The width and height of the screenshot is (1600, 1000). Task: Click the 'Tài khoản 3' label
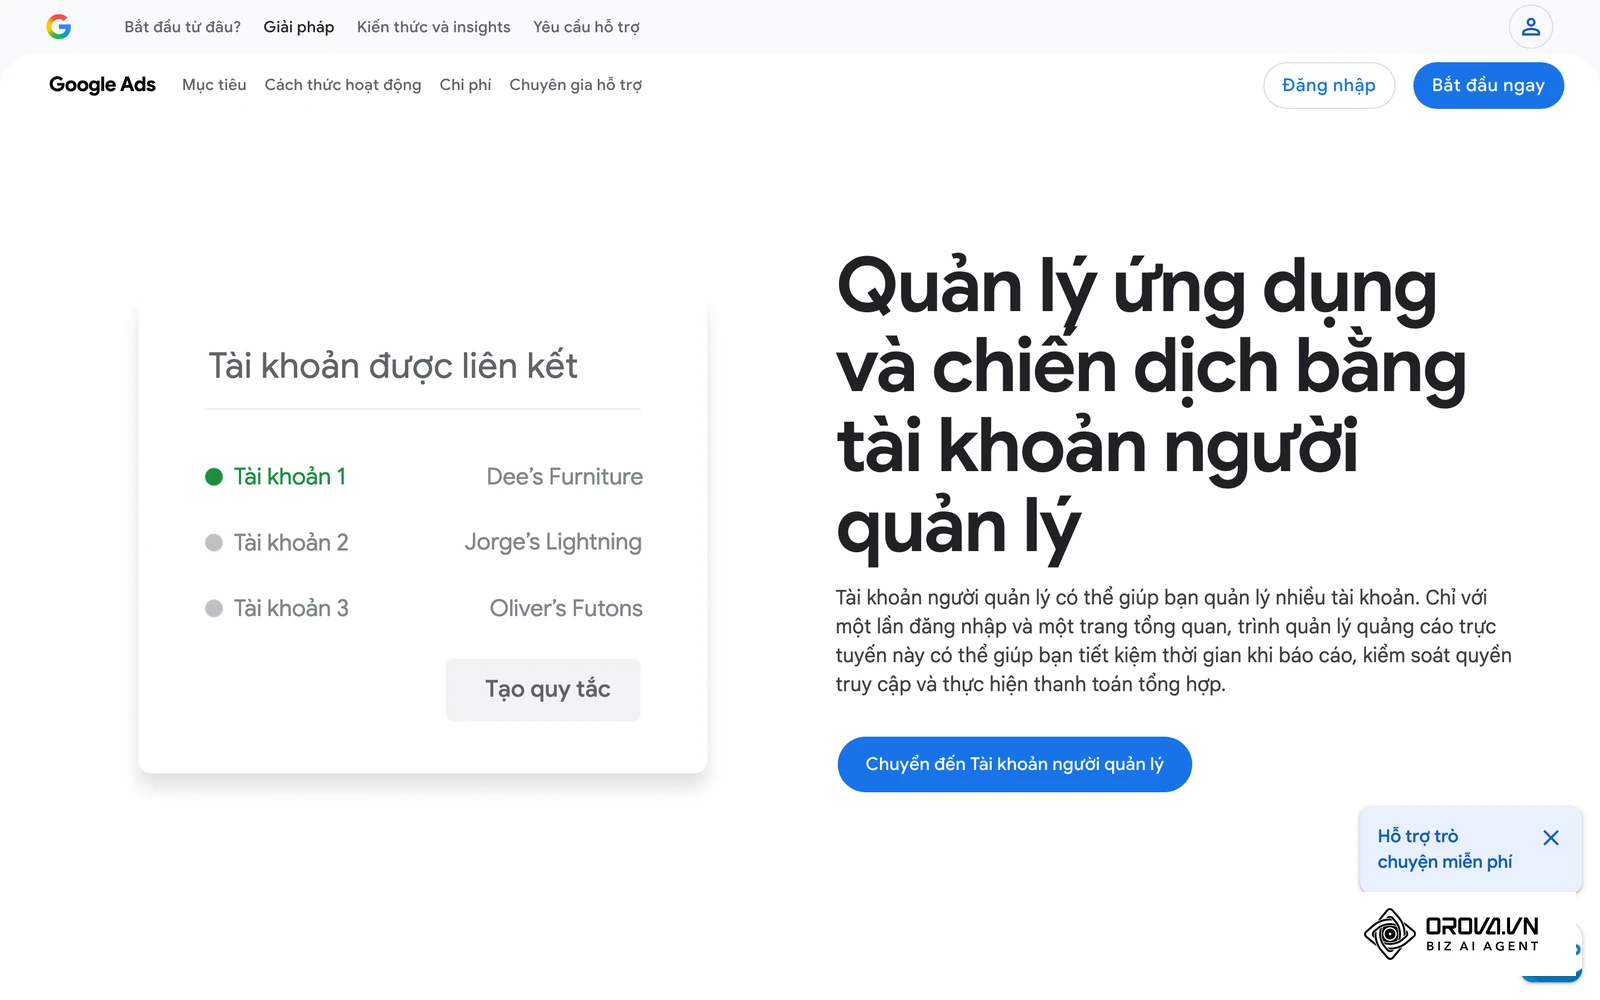tap(291, 608)
